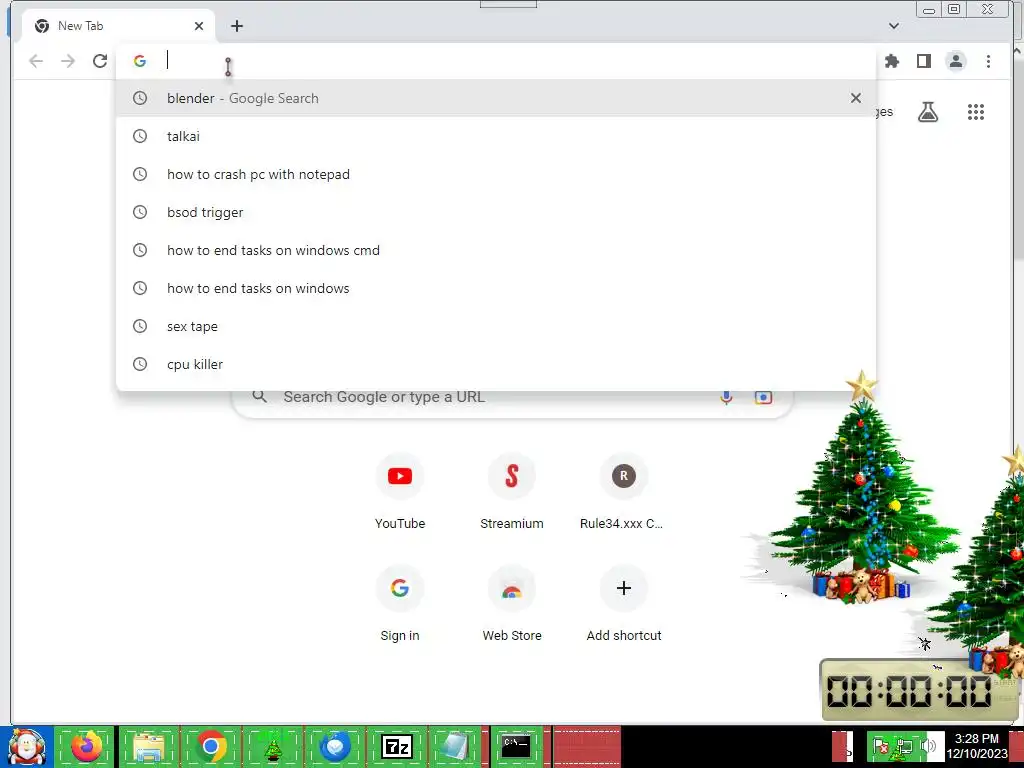Click clock icon beside cpu killer
This screenshot has width=1024, height=768.
point(140,364)
